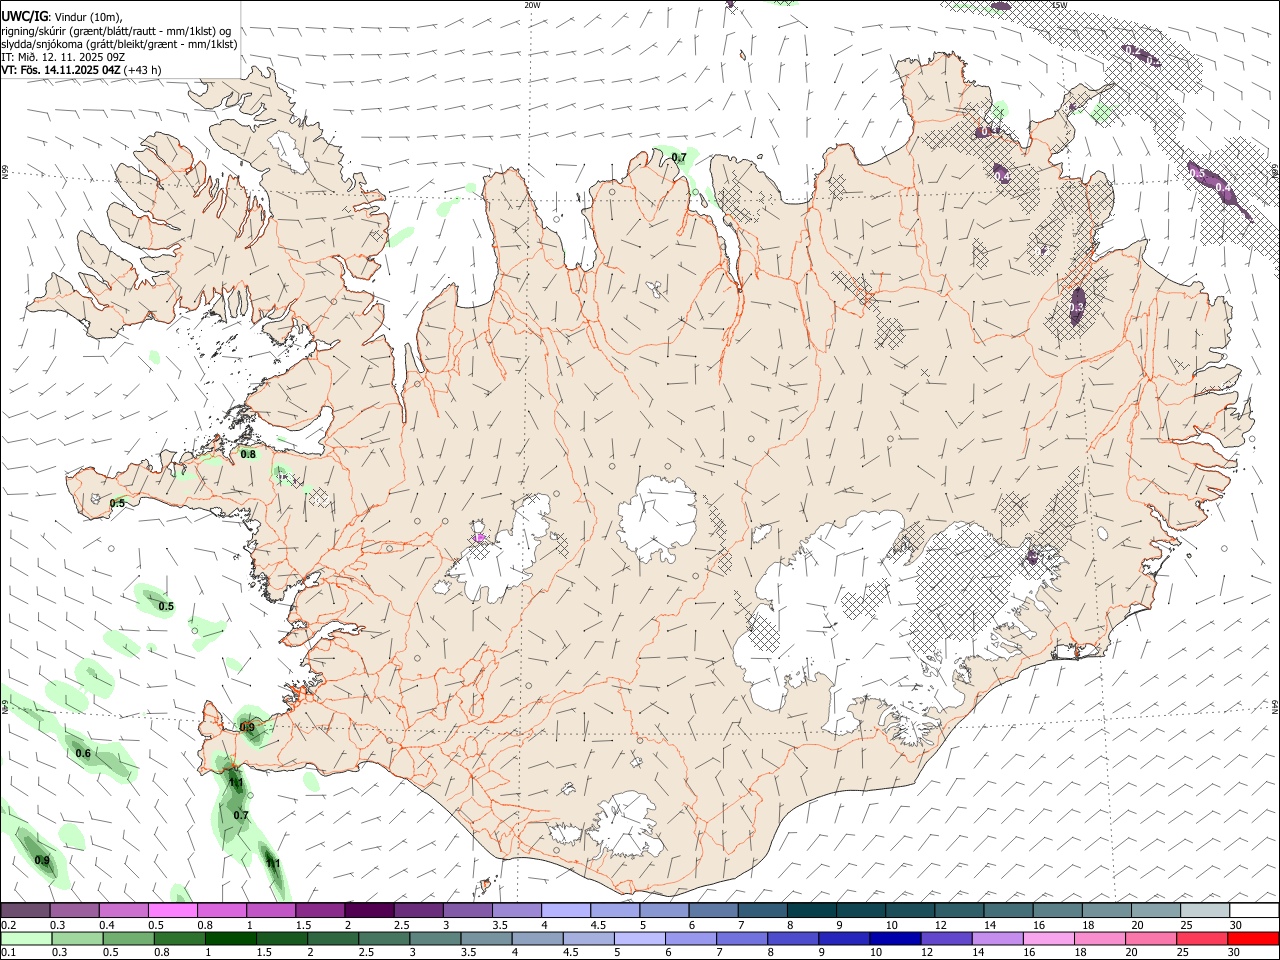Click the light grey upper legend swatch starting at 25
Viewport: 1280px width, 960px height.
click(1205, 910)
